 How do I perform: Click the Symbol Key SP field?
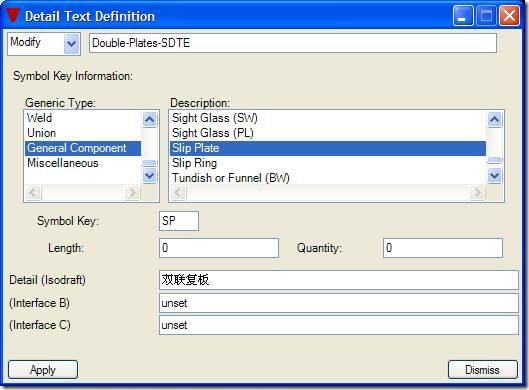tap(179, 221)
